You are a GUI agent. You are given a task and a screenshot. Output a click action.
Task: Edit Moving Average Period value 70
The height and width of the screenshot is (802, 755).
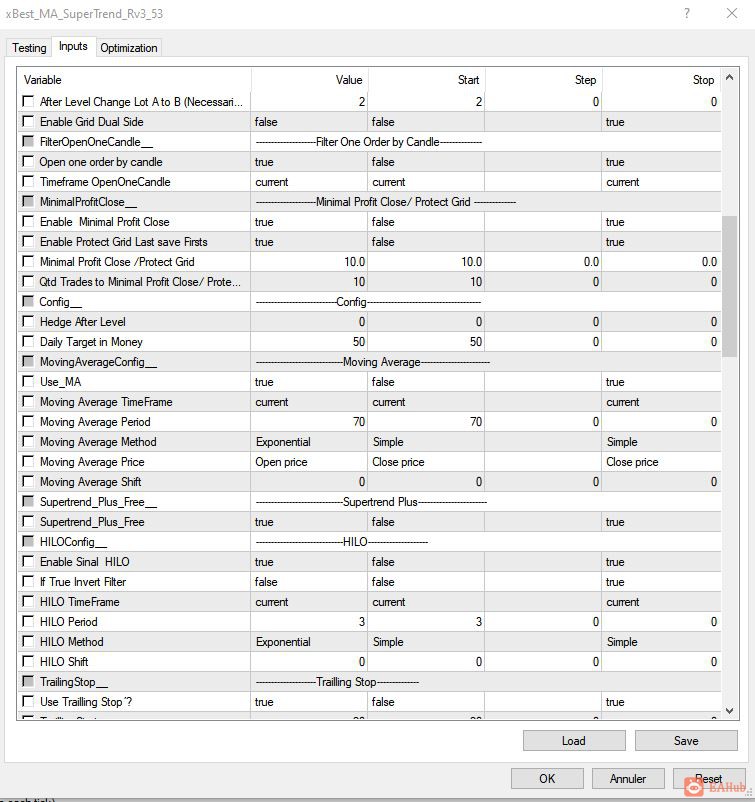pos(309,421)
